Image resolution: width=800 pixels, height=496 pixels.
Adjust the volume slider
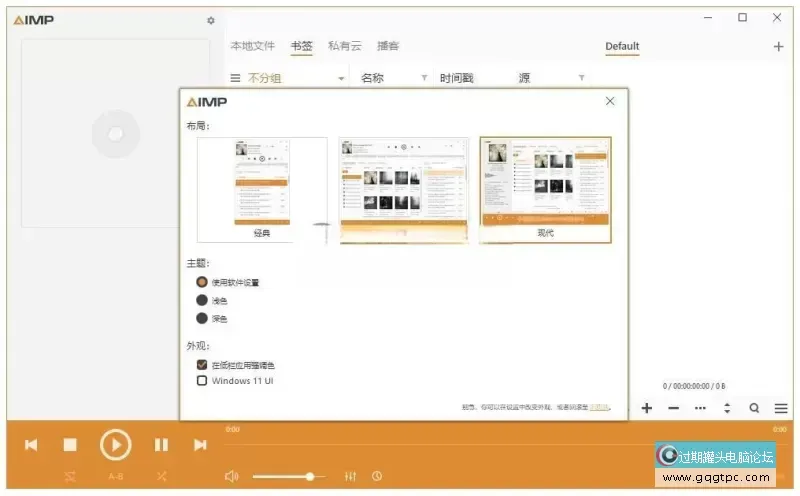(x=310, y=477)
